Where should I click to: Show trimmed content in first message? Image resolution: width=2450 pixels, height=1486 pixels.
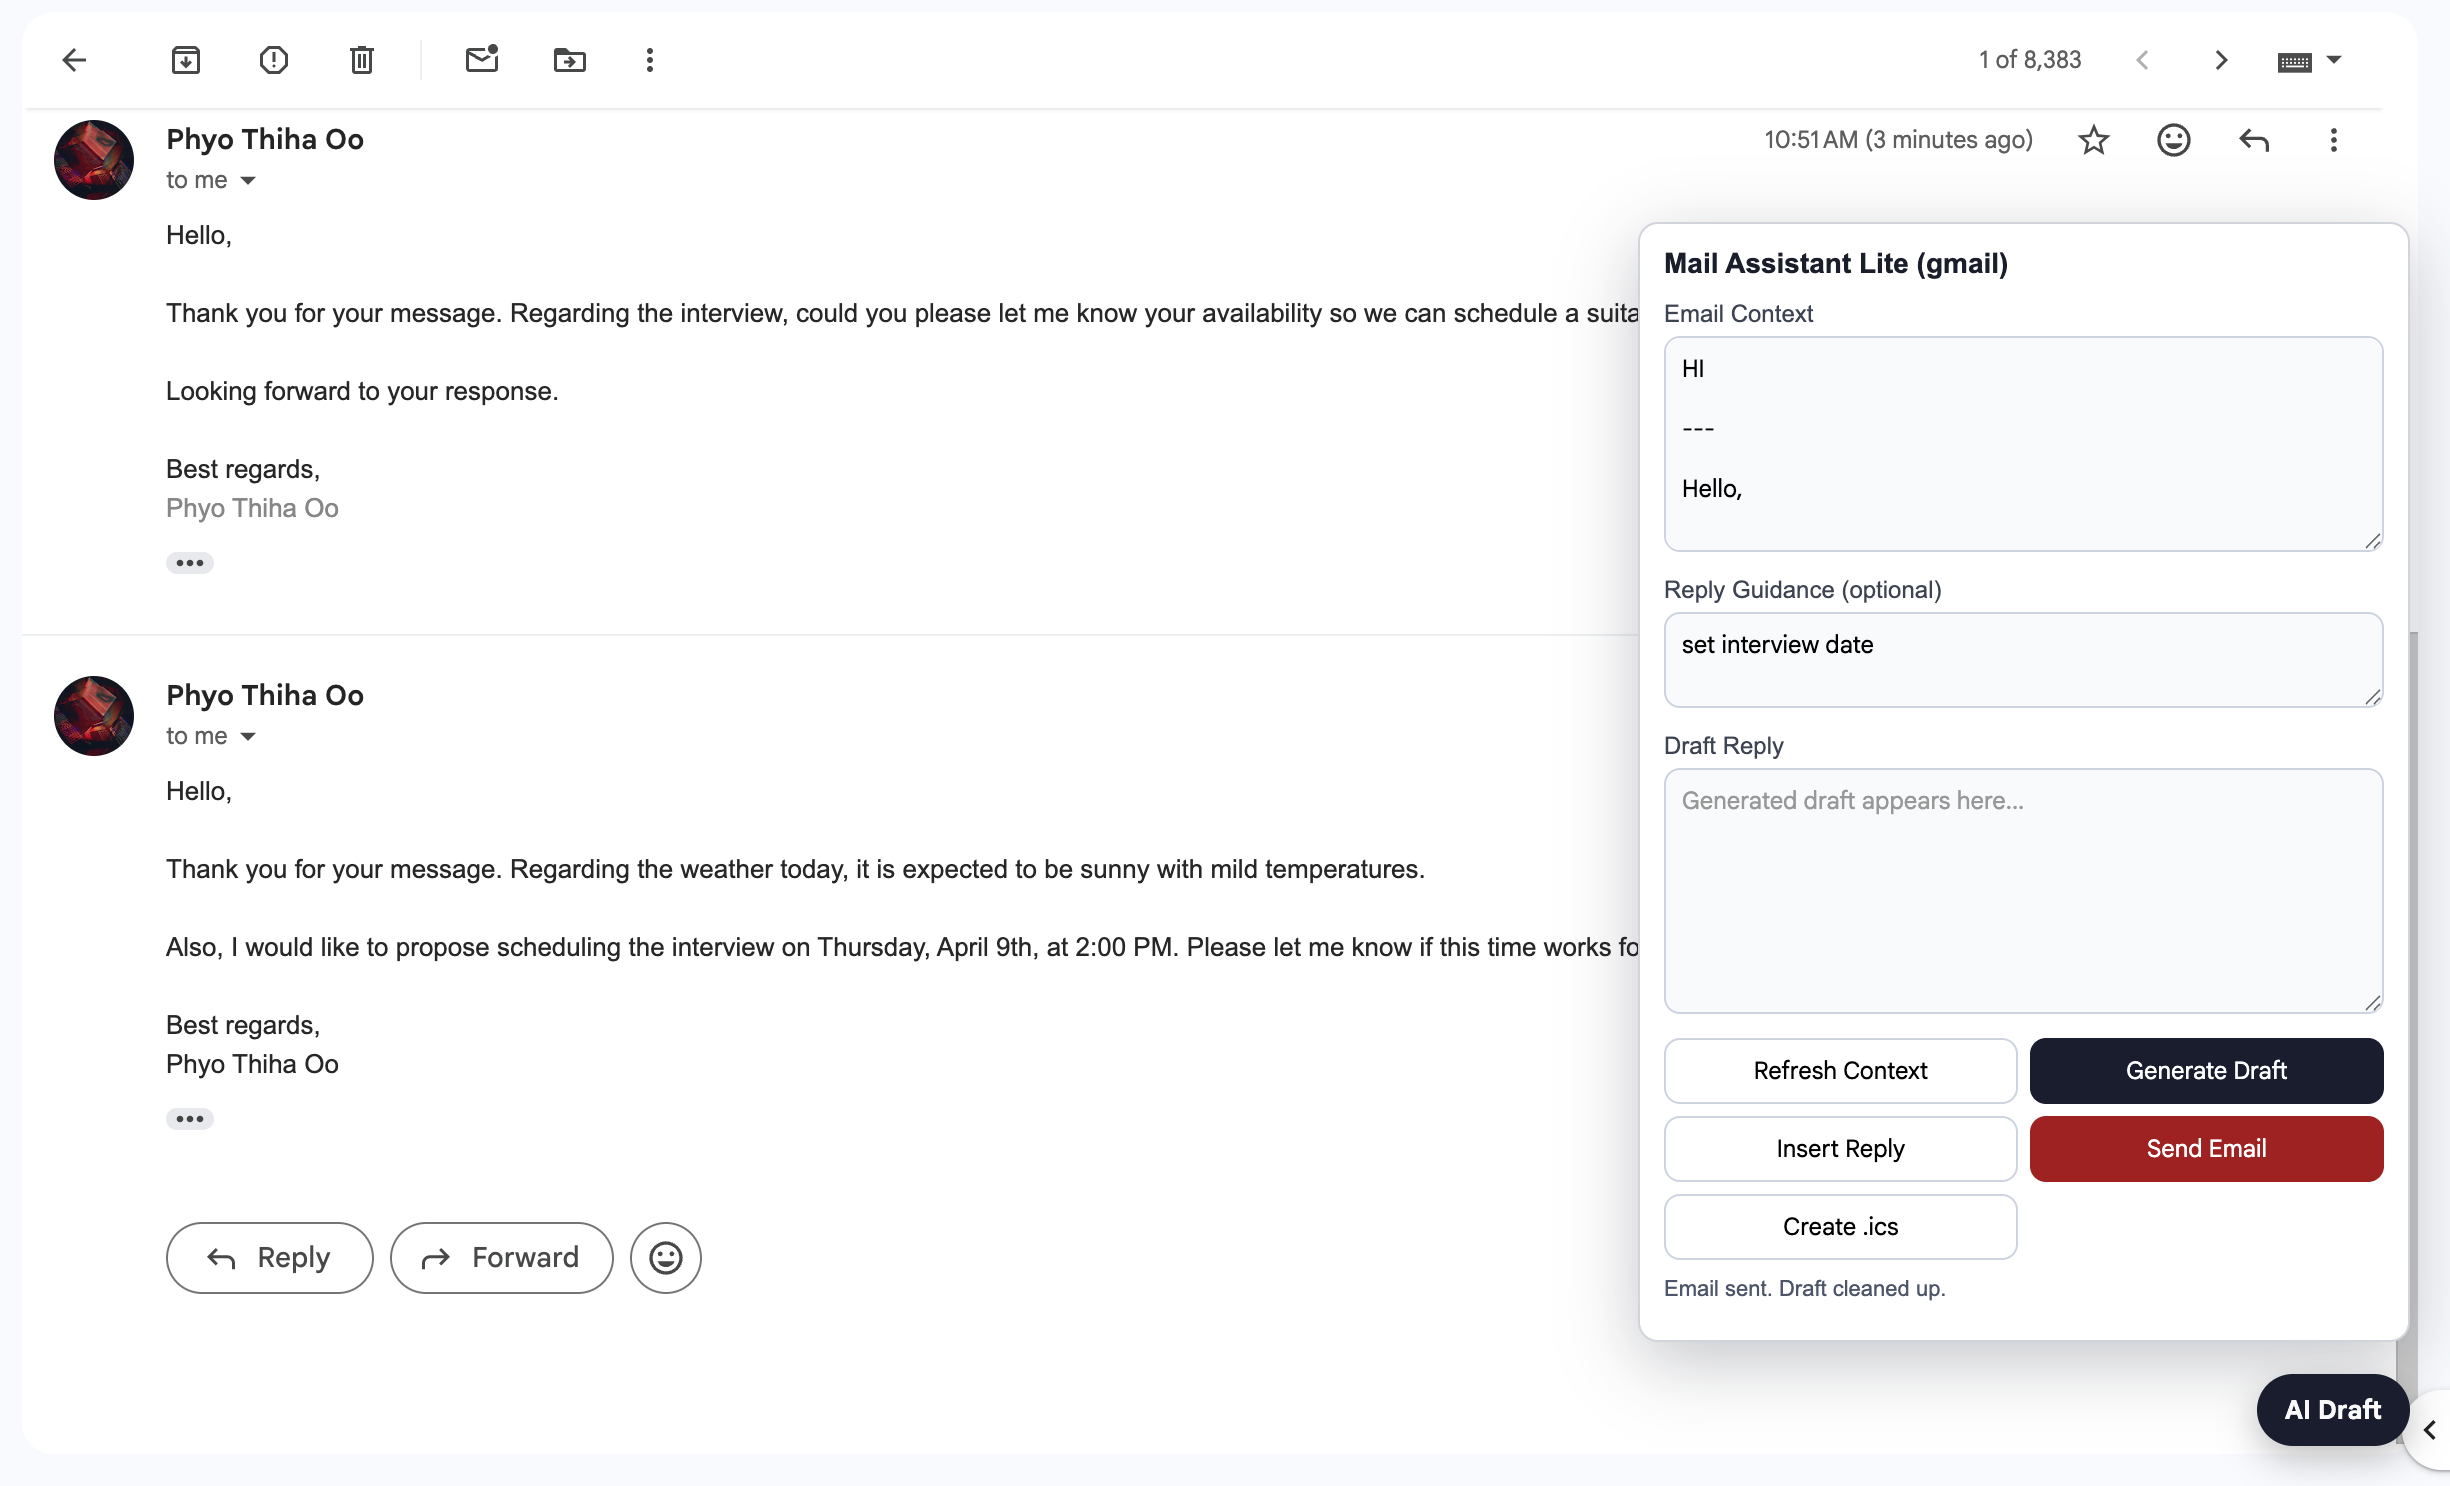pyautogui.click(x=189, y=563)
